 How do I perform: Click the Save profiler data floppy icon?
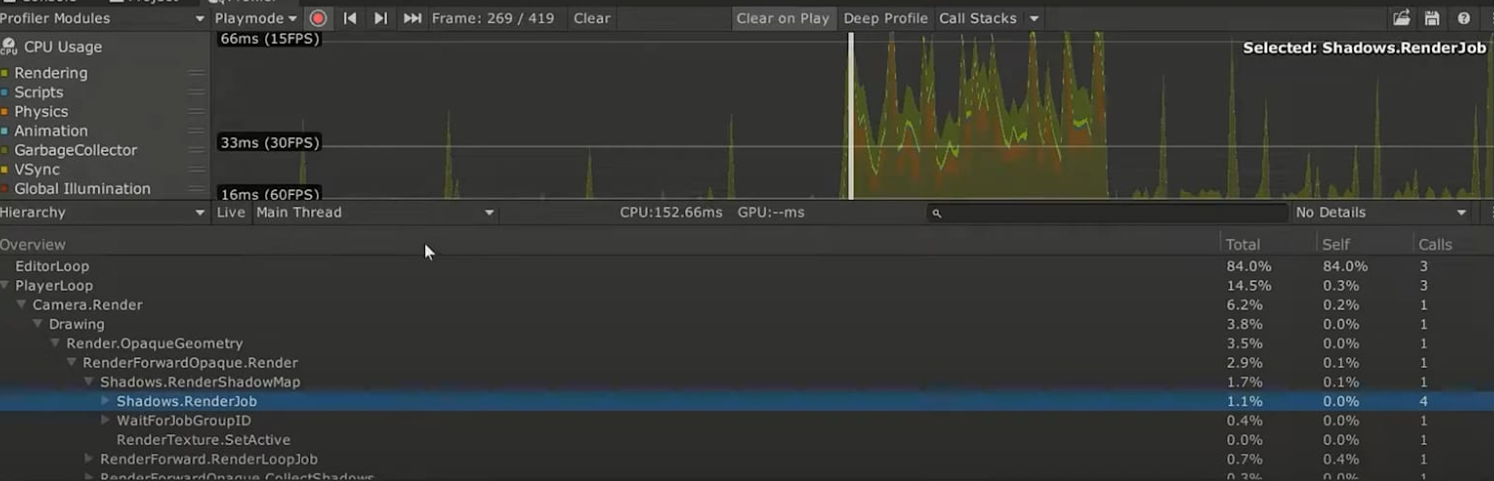[x=1432, y=18]
